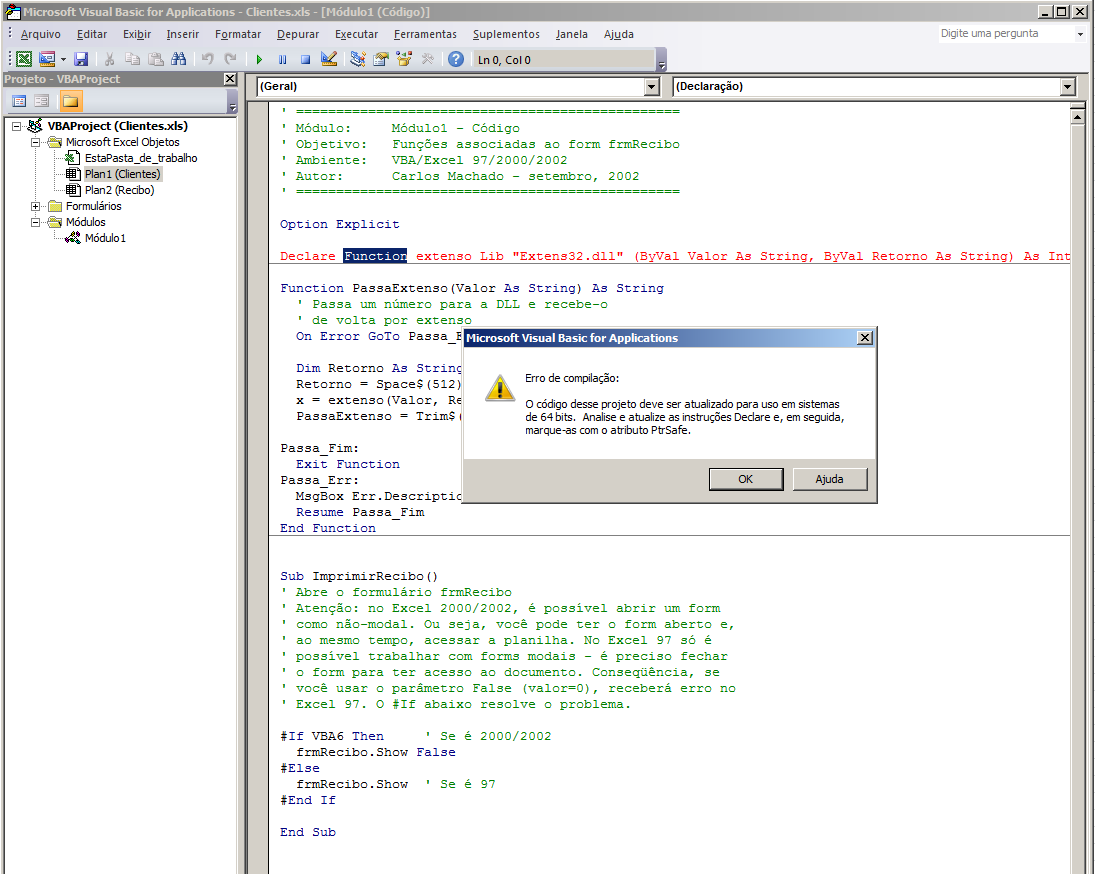Select Módulo1 in project tree

[x=105, y=239]
